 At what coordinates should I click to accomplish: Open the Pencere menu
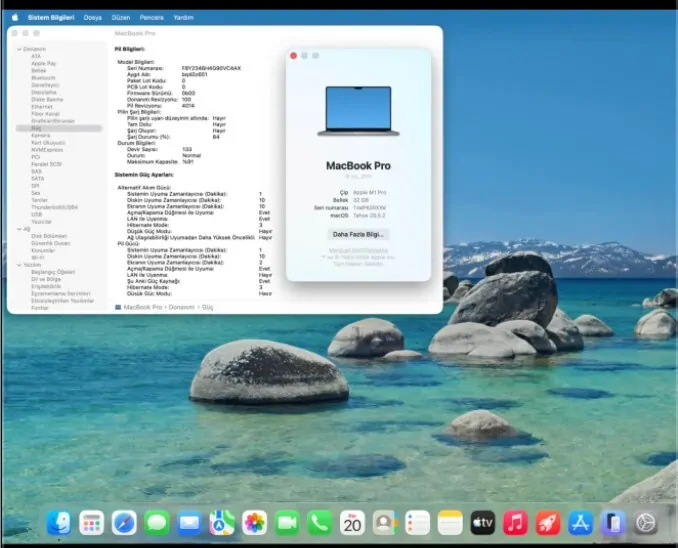(151, 17)
